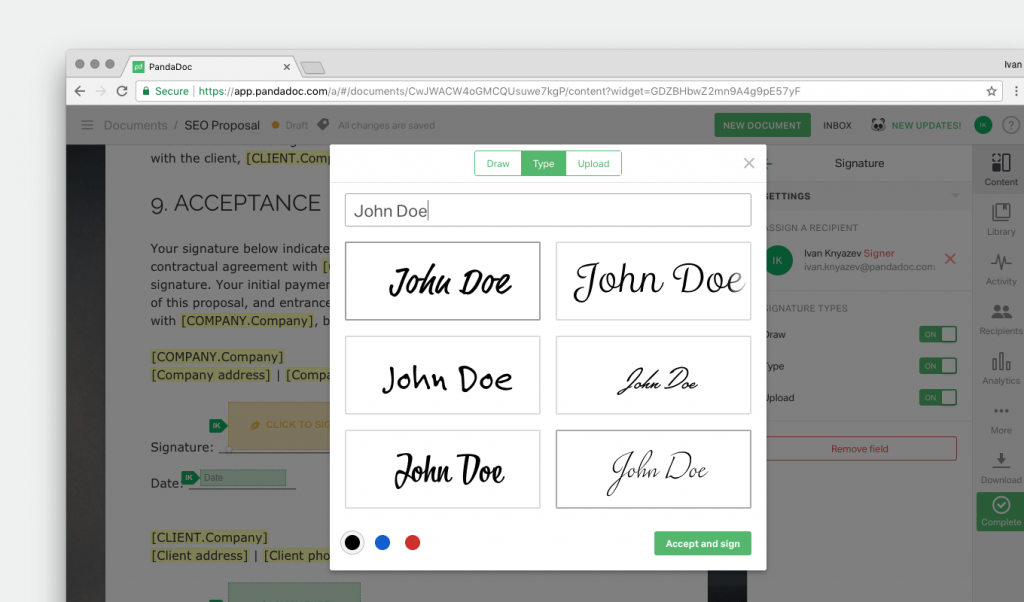1024x602 pixels.
Task: Click the New Document button
Action: click(762, 125)
